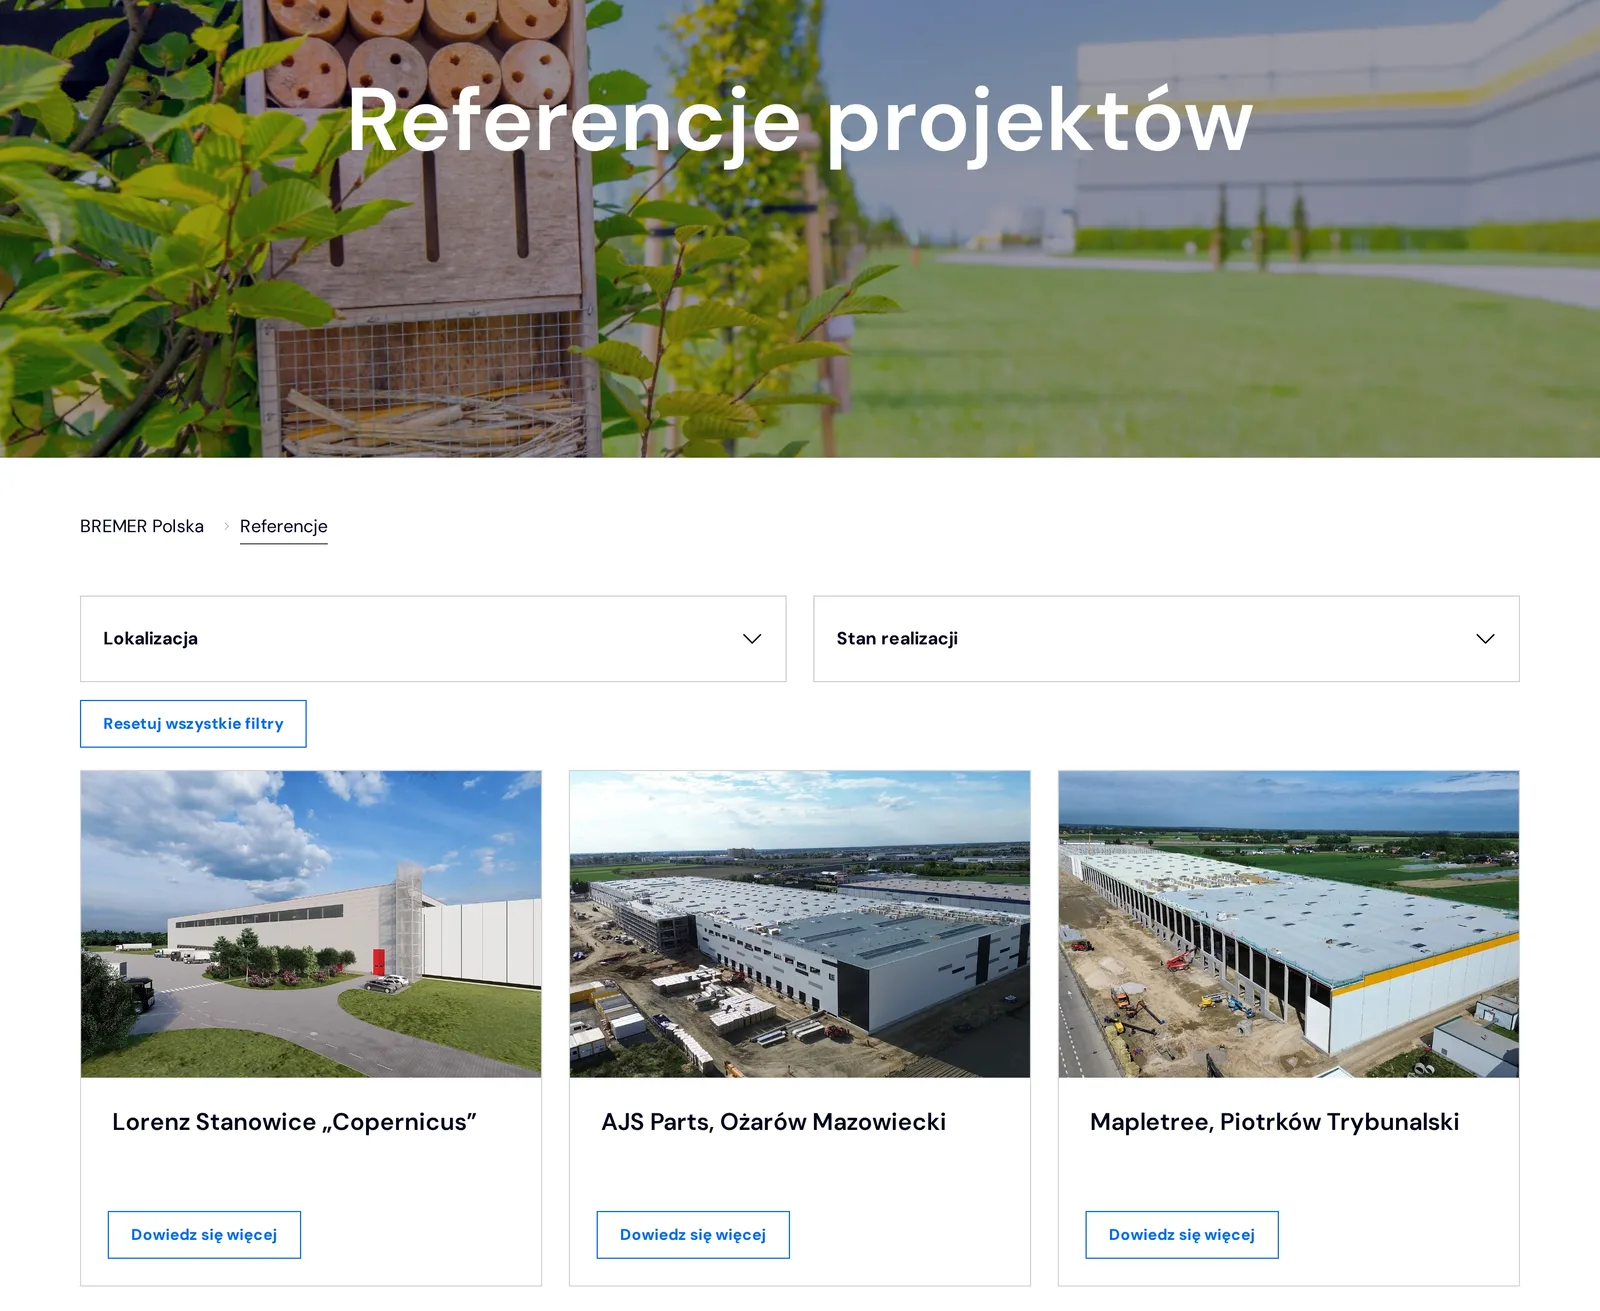1600x1311 pixels.
Task: Click Dowiedz się więcej under Lorenz Stanowice
Action: (204, 1235)
